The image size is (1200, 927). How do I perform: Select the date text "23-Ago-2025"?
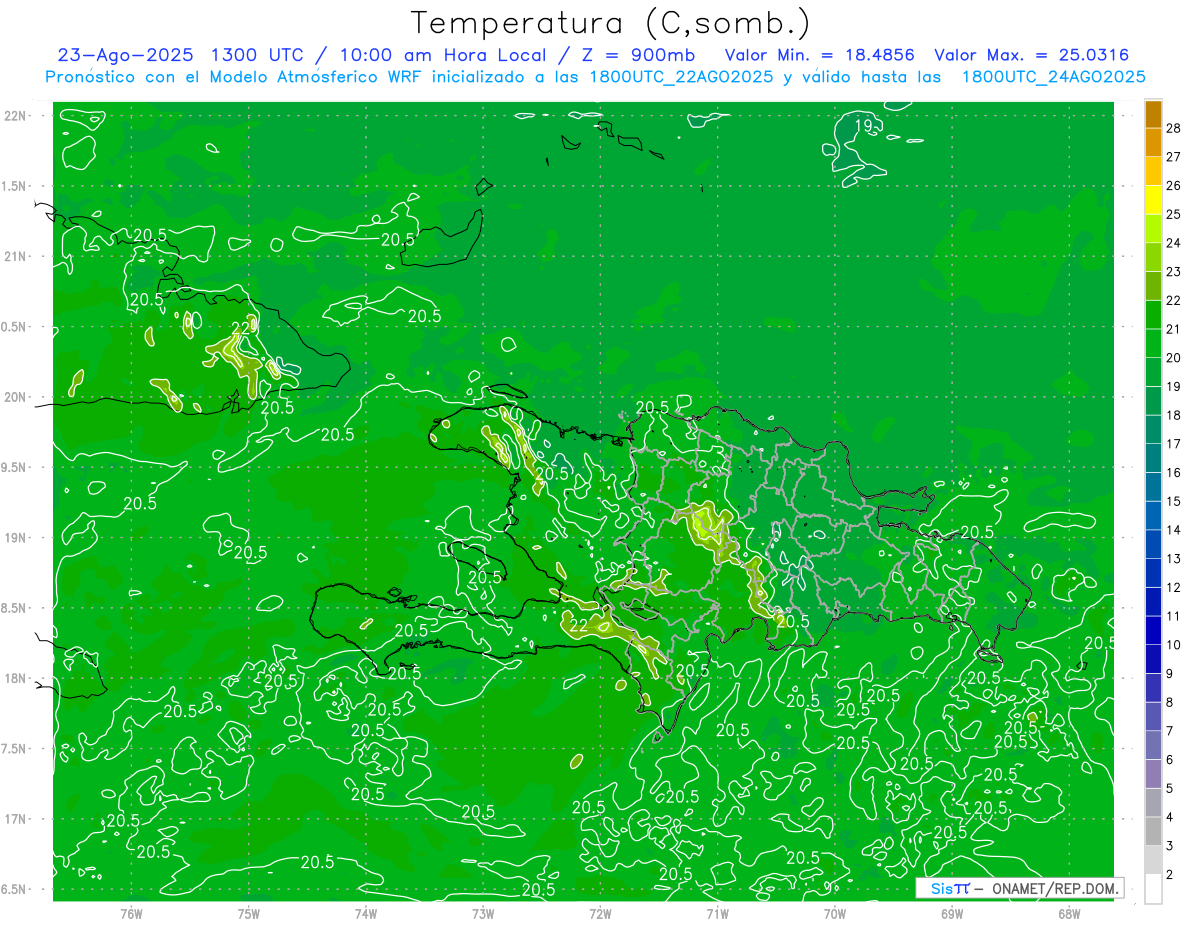click(x=126, y=55)
